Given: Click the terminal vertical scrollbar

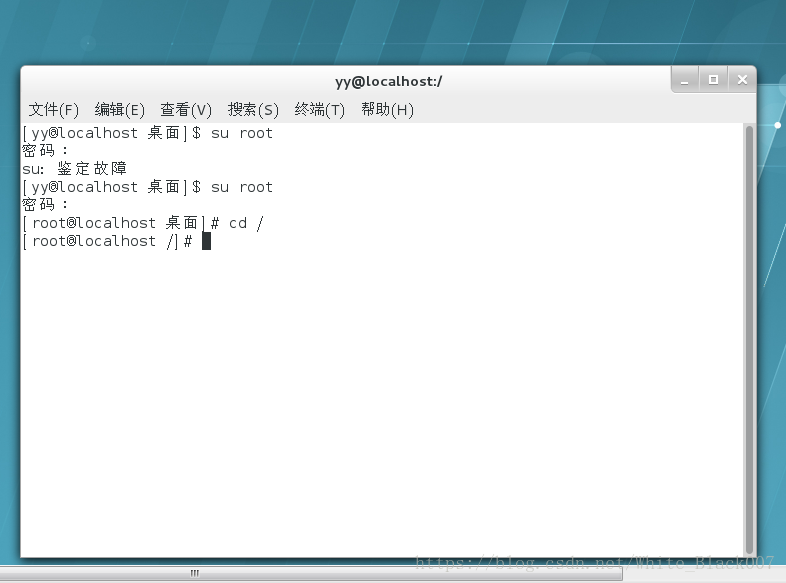Looking at the screenshot, I should 749,339.
